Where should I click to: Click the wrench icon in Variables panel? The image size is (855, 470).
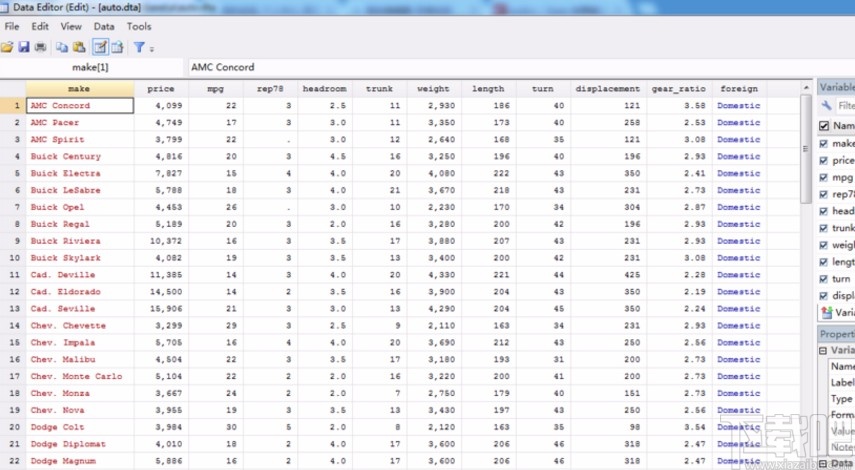[x=827, y=106]
